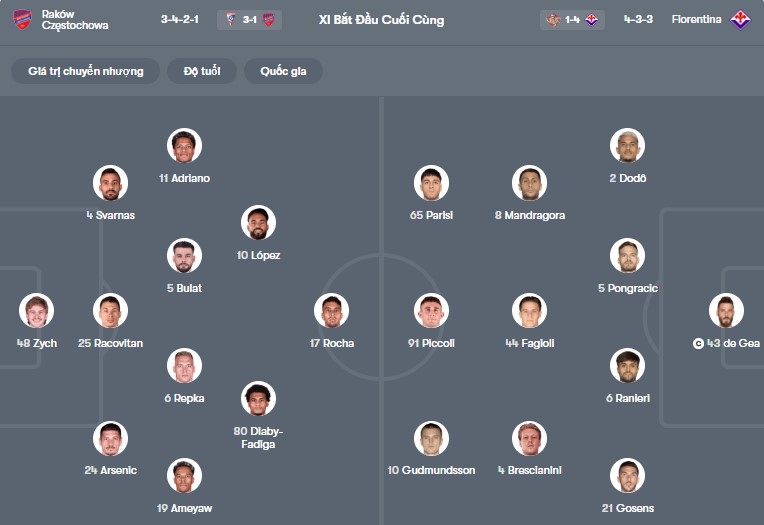Screen dimensions: 764x525
Task: Click the Florentina team name
Action: tap(697, 19)
